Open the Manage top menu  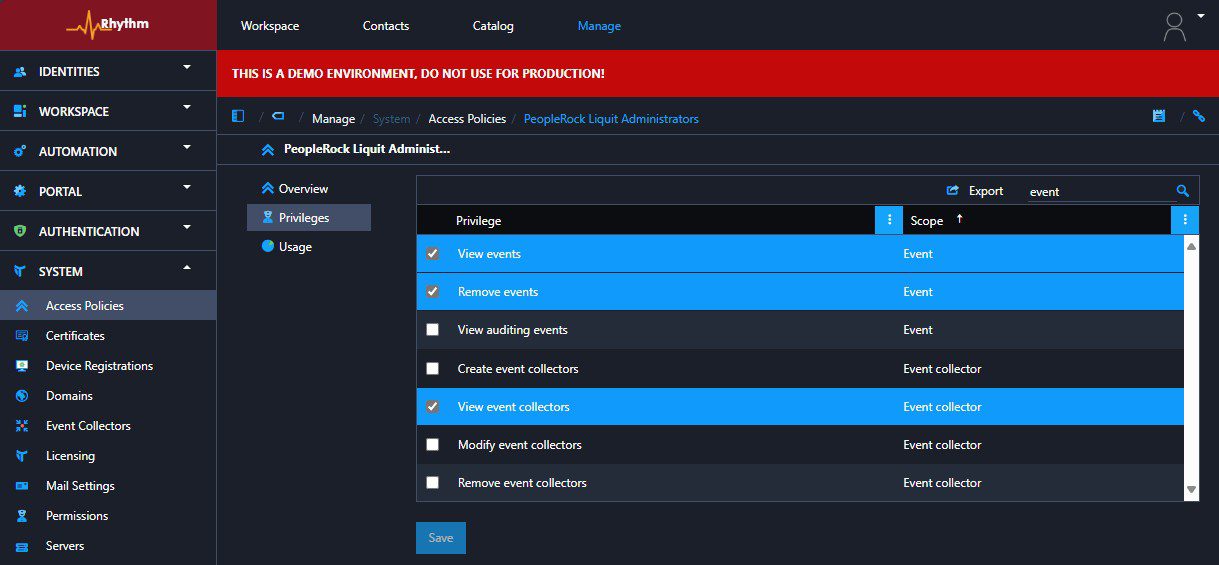(x=599, y=26)
